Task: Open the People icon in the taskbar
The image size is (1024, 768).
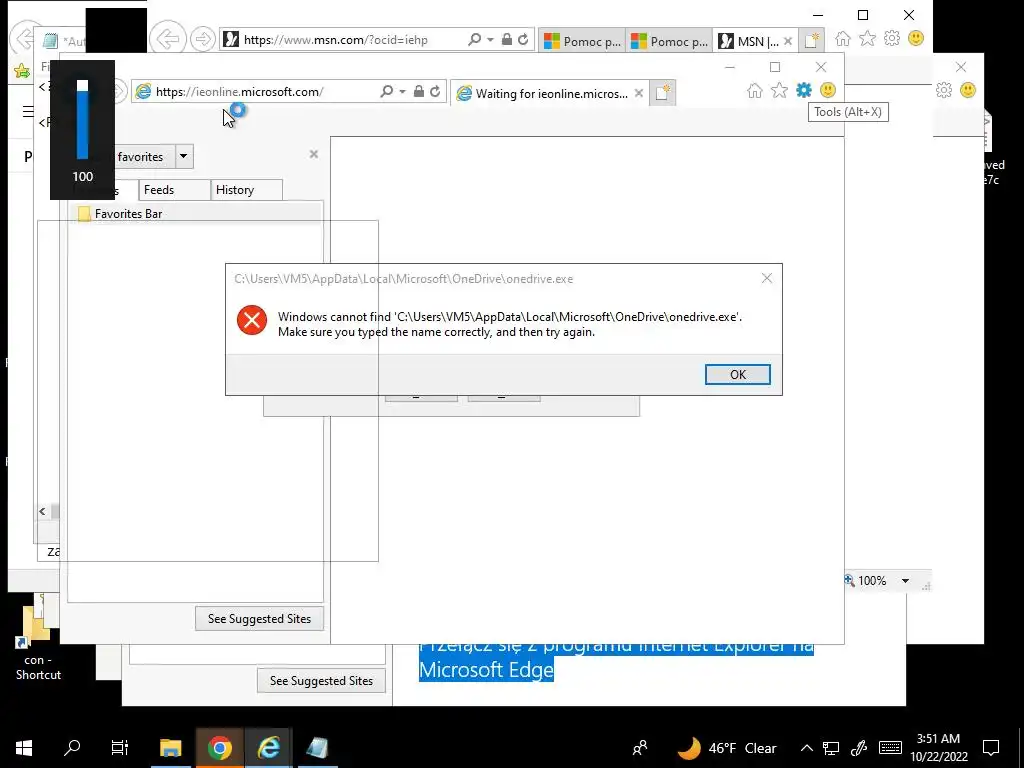Action: [640, 748]
